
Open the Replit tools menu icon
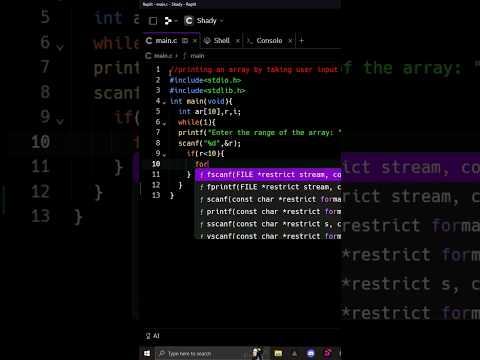tap(170, 21)
